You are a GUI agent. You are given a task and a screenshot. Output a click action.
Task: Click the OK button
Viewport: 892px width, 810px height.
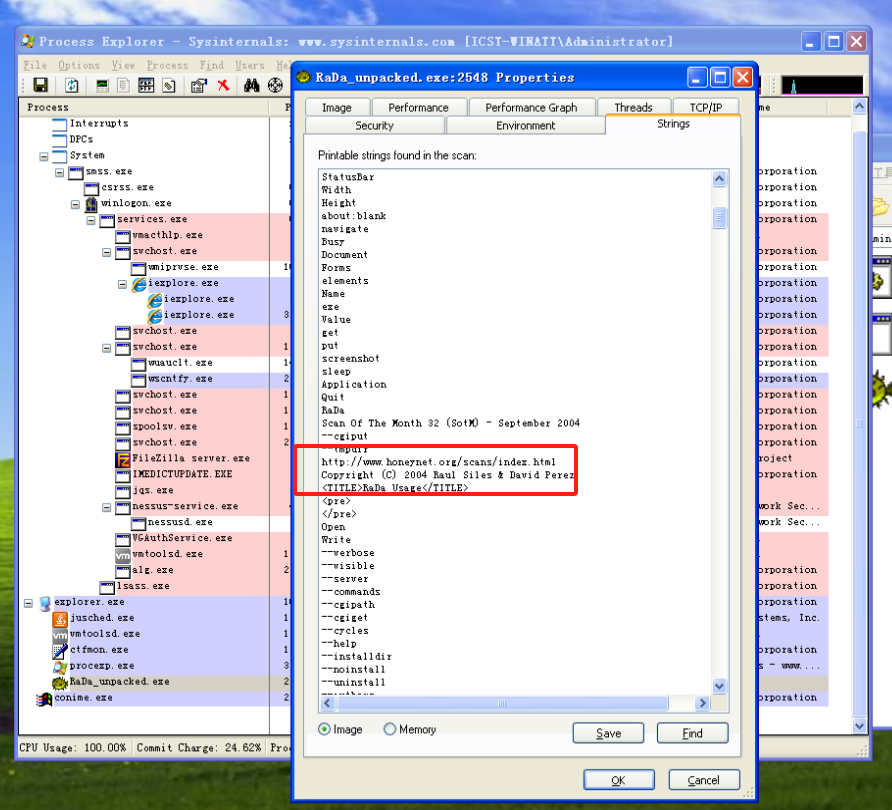click(x=618, y=780)
